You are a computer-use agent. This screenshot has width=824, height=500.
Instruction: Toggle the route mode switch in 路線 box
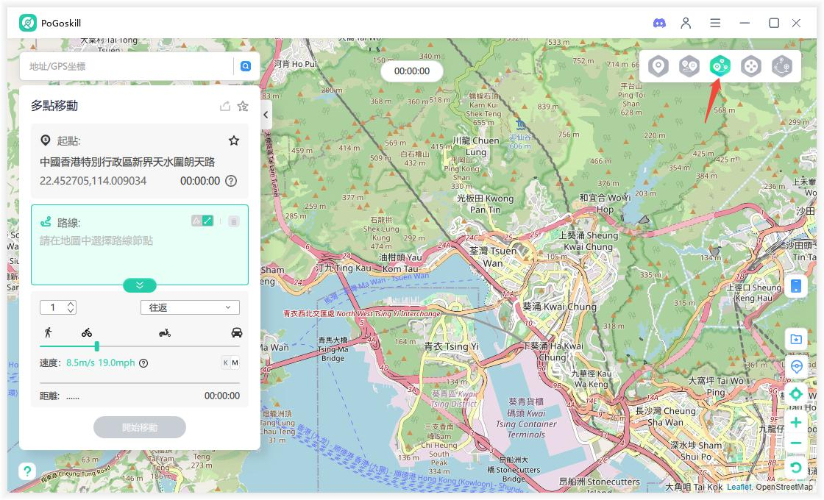[202, 221]
